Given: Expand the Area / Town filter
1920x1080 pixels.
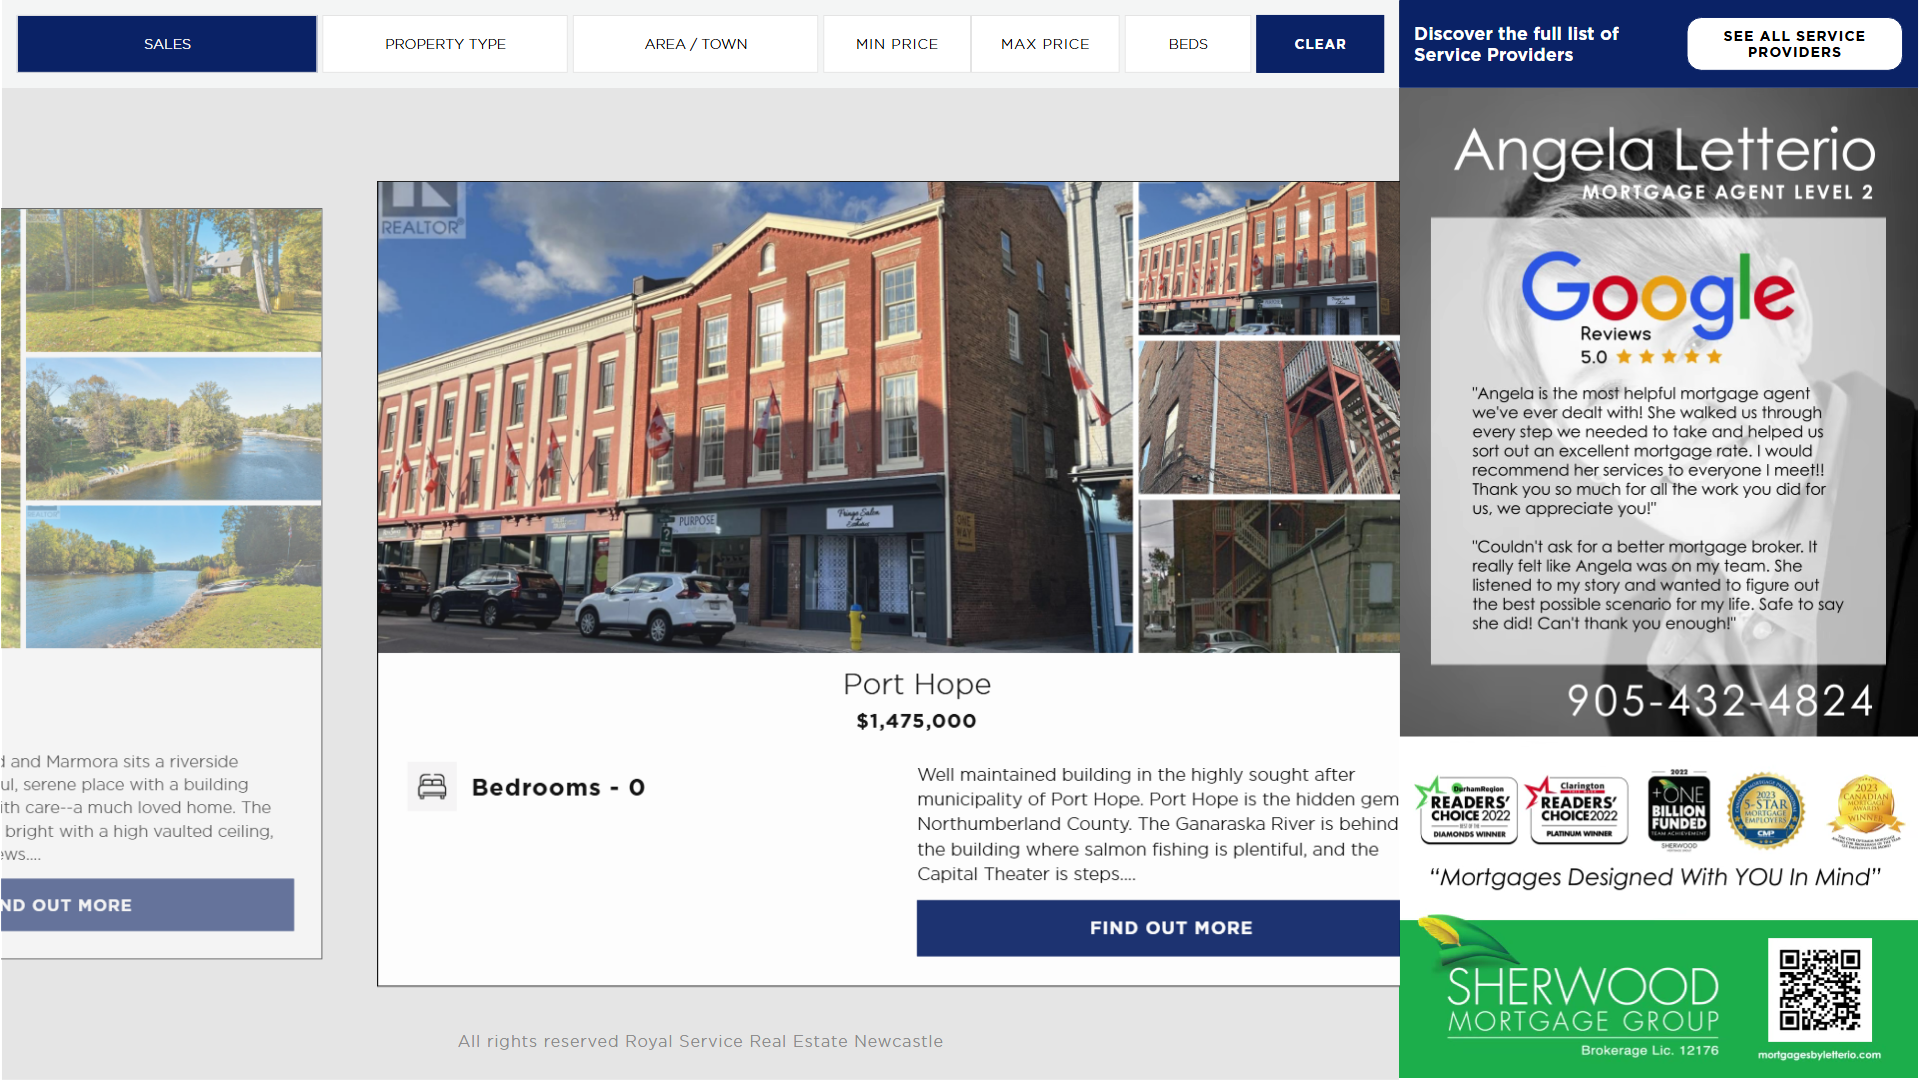Looking at the screenshot, I should [696, 44].
